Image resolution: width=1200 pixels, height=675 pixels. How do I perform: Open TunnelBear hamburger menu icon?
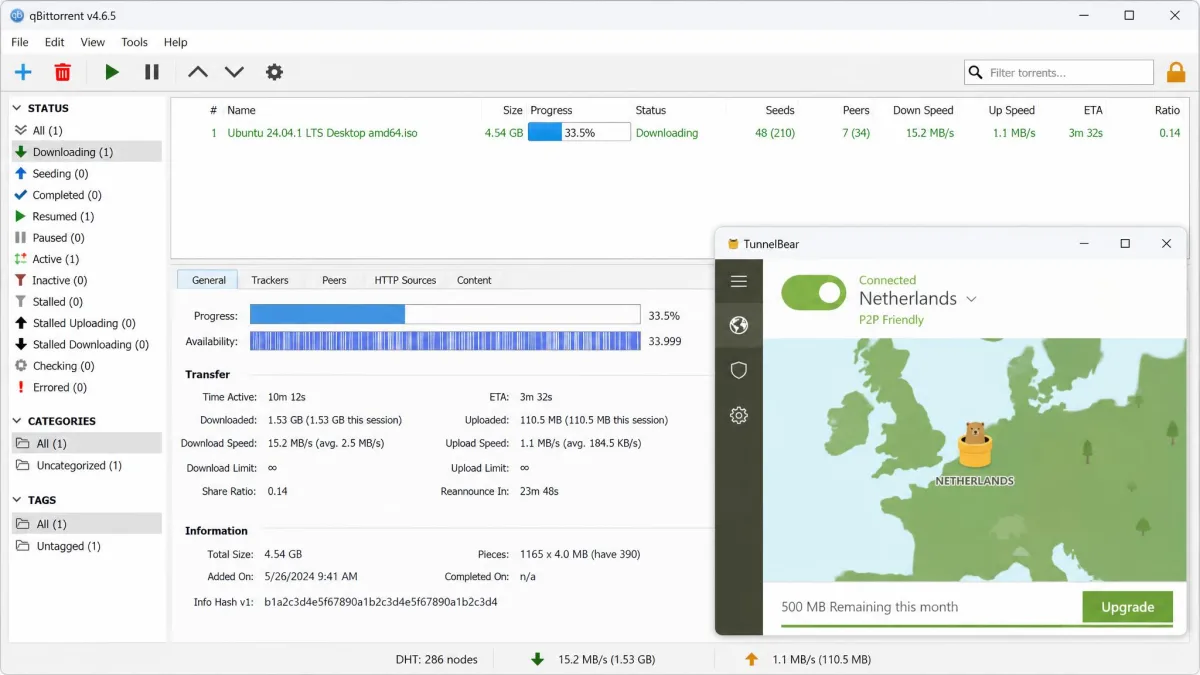click(739, 281)
